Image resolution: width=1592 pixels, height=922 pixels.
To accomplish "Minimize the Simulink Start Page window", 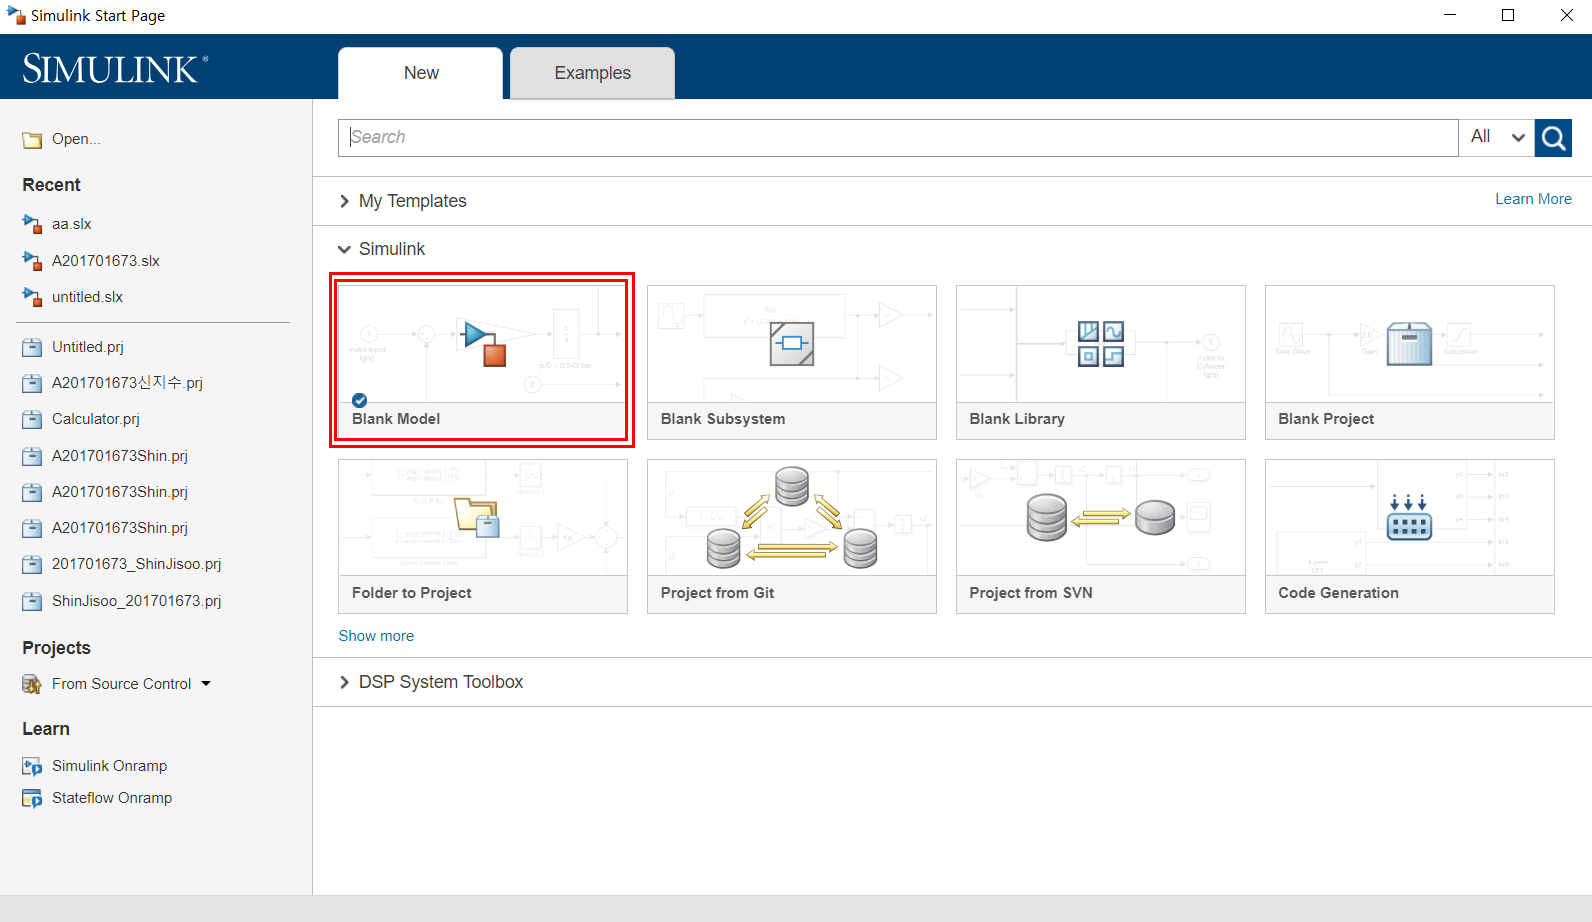I will (x=1450, y=15).
